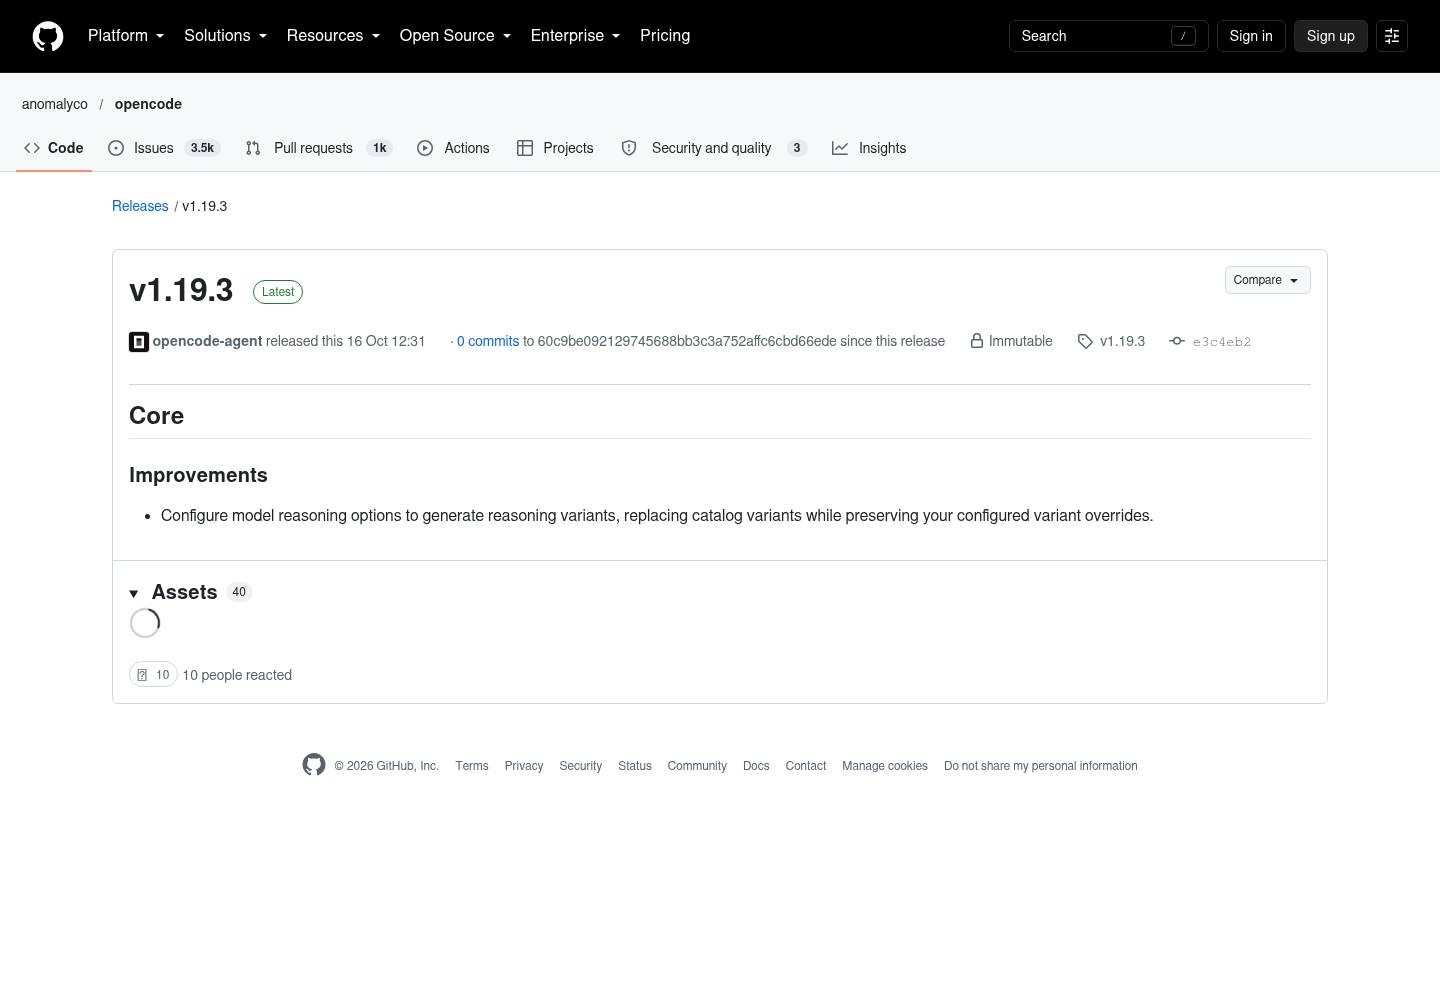The height and width of the screenshot is (1000, 1440).
Task: Open the Pull requests tab
Action: [x=319, y=148]
